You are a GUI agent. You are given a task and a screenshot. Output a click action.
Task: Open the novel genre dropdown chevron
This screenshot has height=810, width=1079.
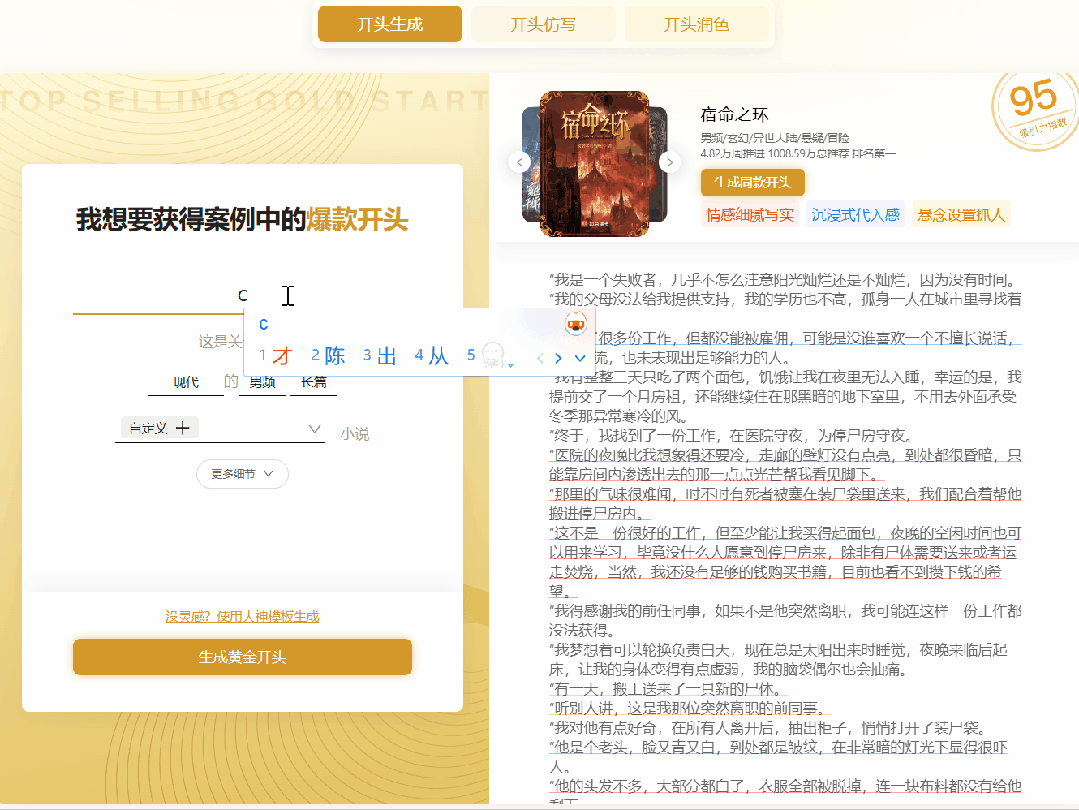(314, 429)
